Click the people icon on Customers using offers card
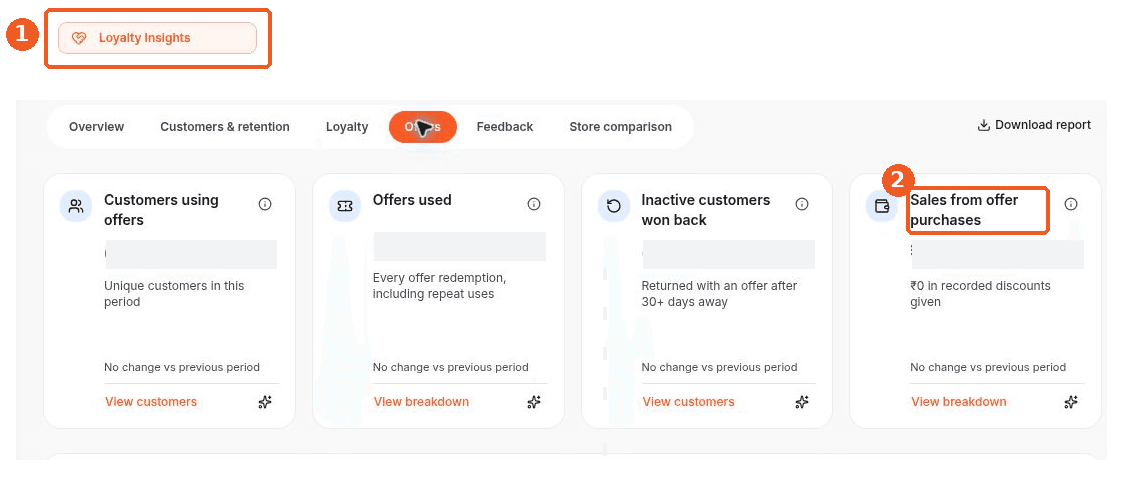Viewport: 1123px width, 480px height. point(76,206)
